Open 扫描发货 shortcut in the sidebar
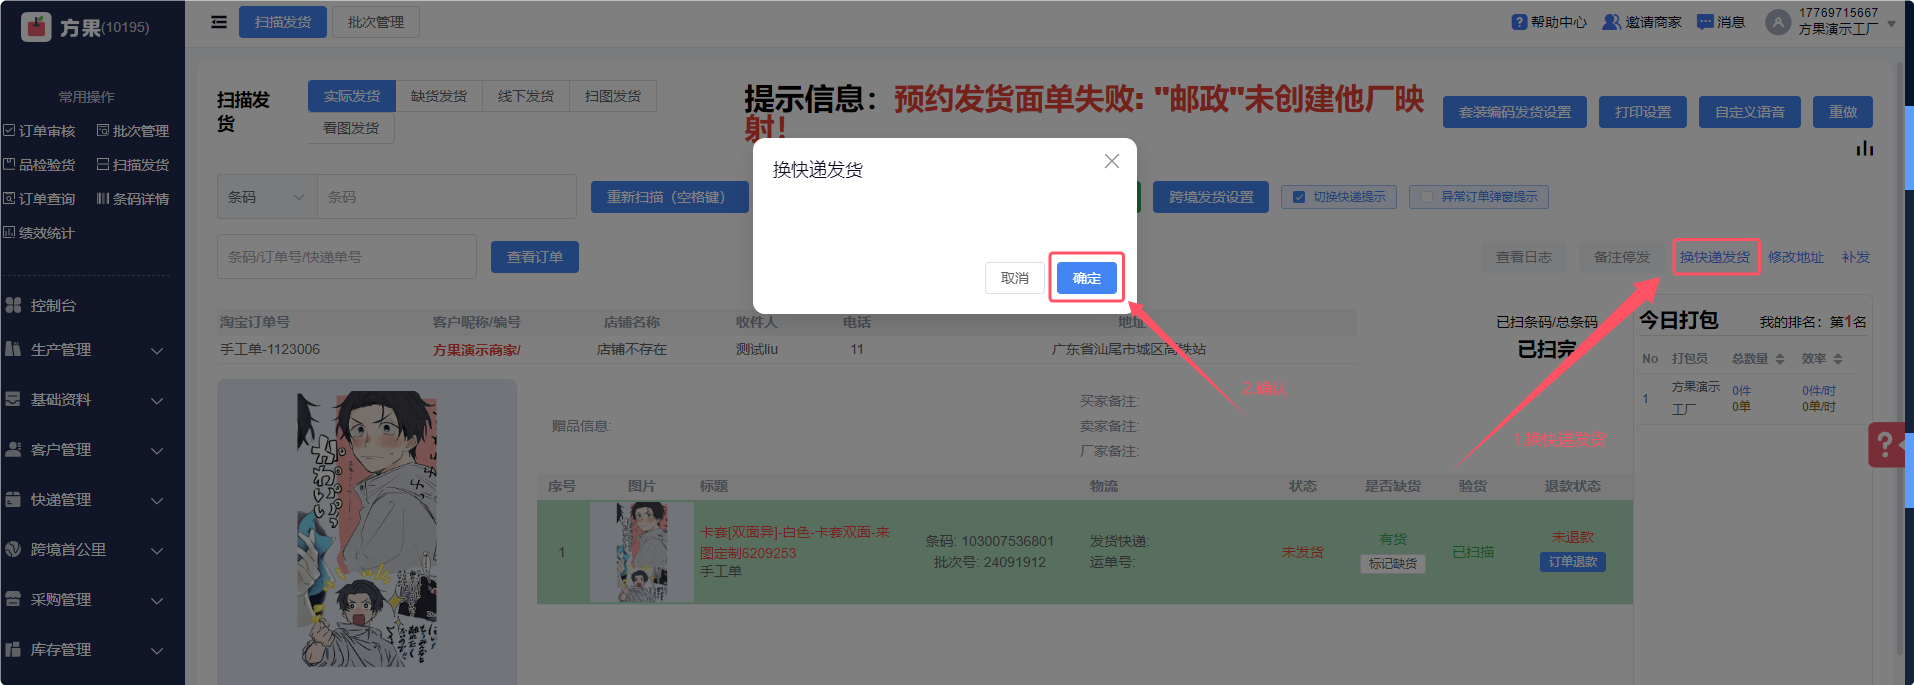 coord(132,165)
